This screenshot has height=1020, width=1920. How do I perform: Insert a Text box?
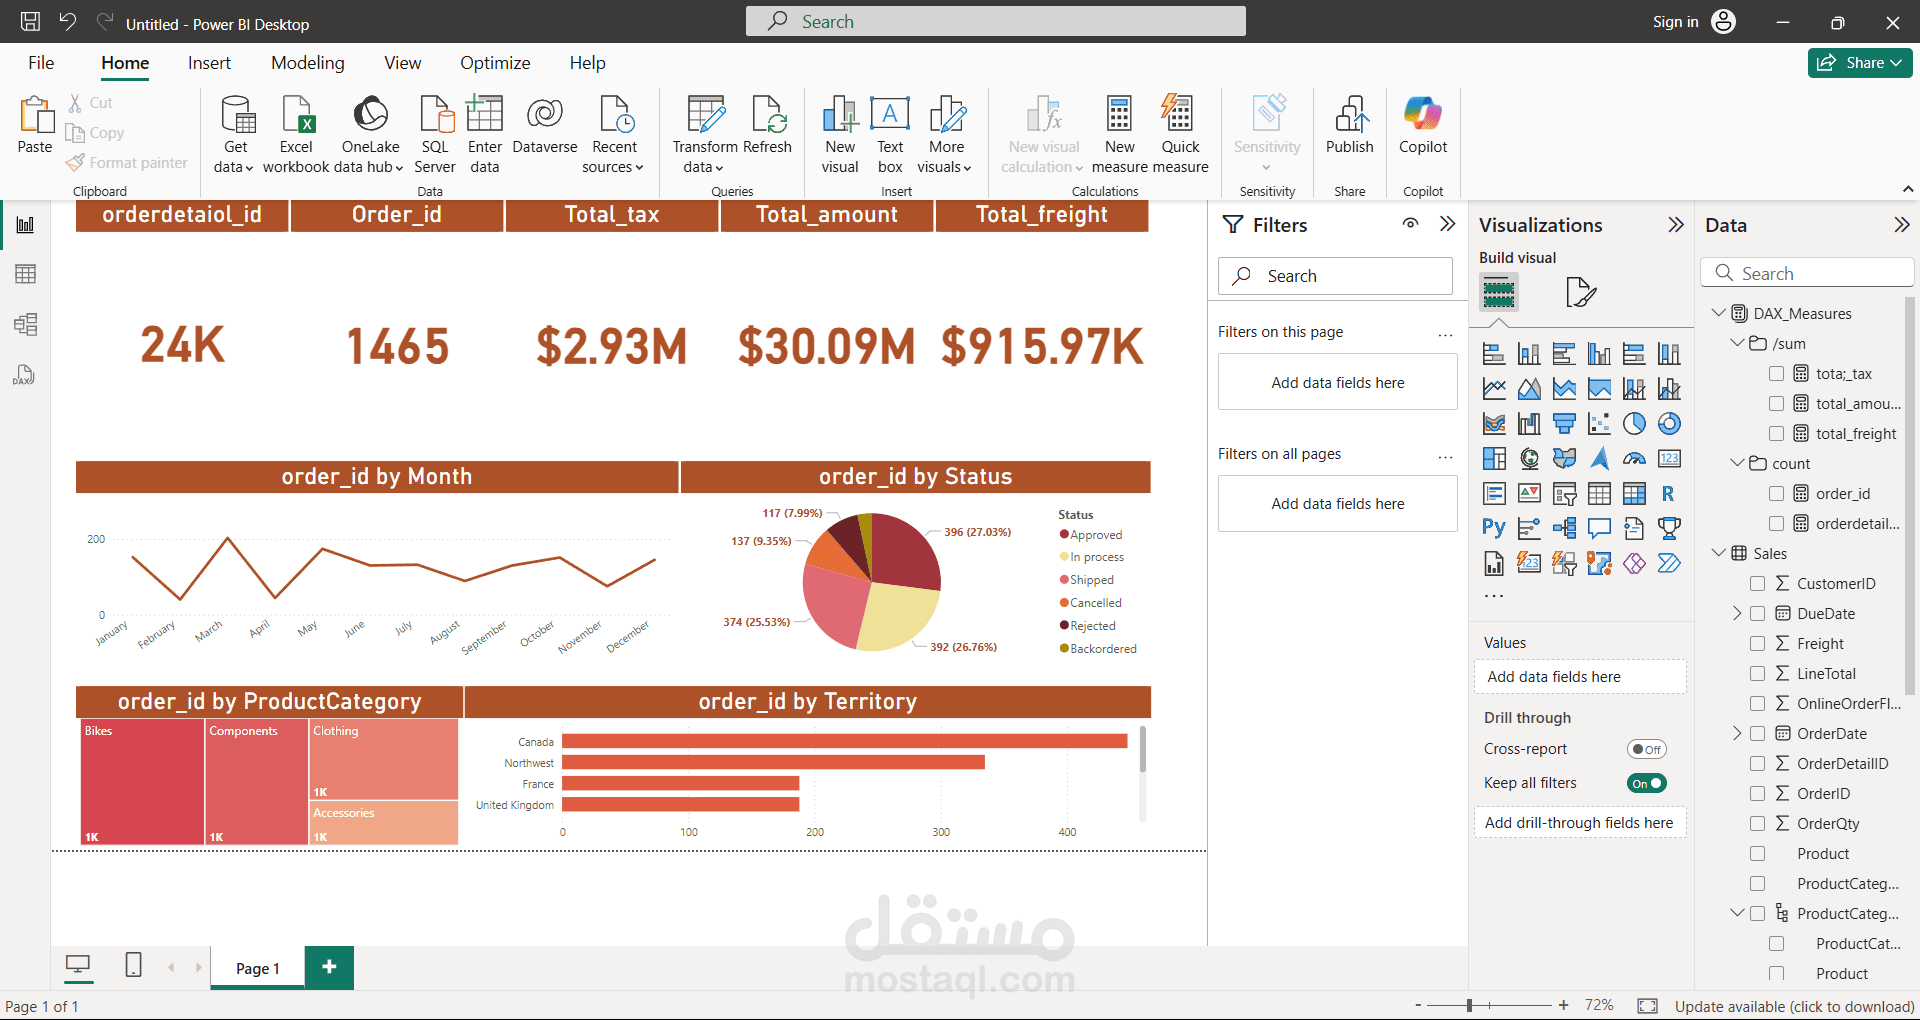[890, 134]
